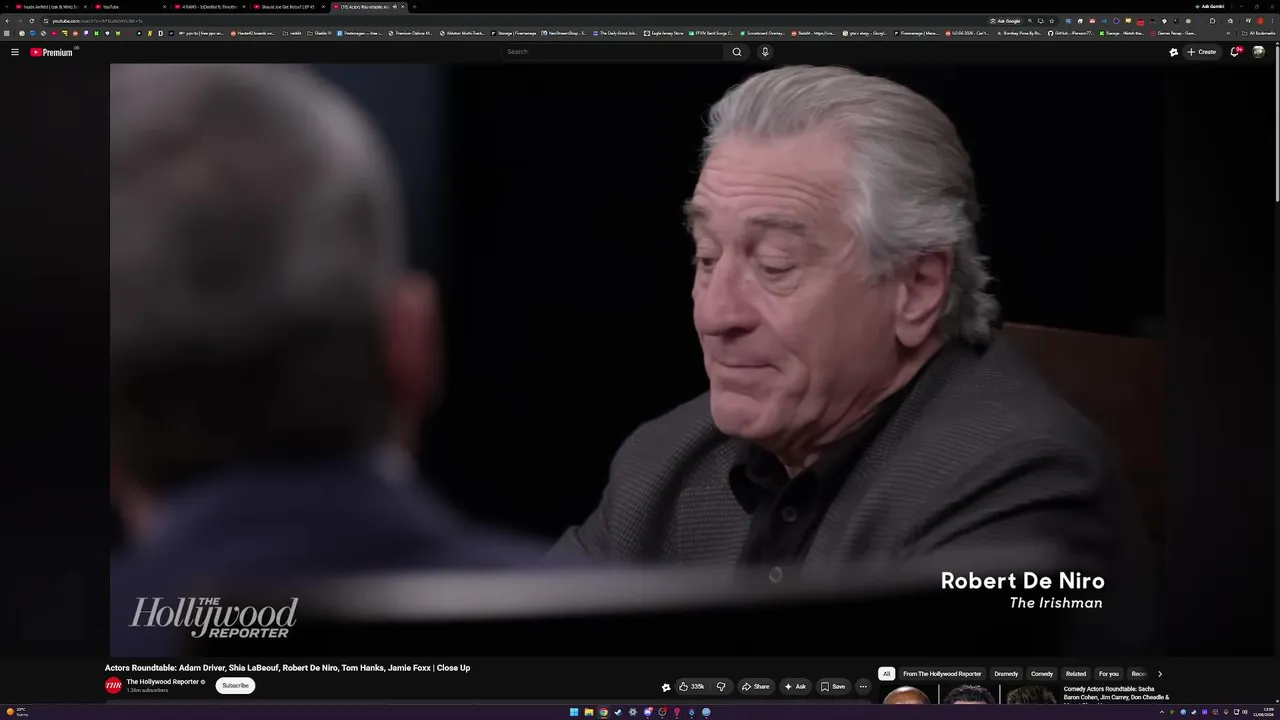1280x720 pixels.
Task: Open the weather widget in the taskbar
Action: tap(17, 712)
